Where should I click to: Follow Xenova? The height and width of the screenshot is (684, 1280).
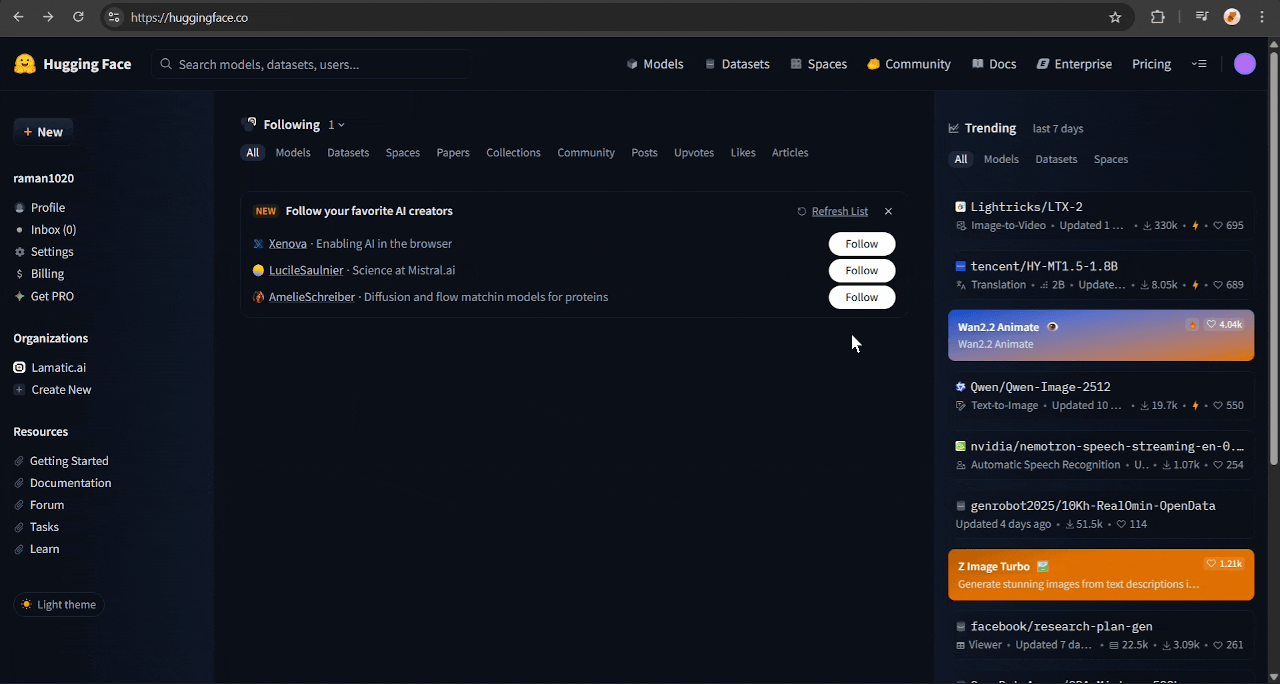tap(861, 244)
